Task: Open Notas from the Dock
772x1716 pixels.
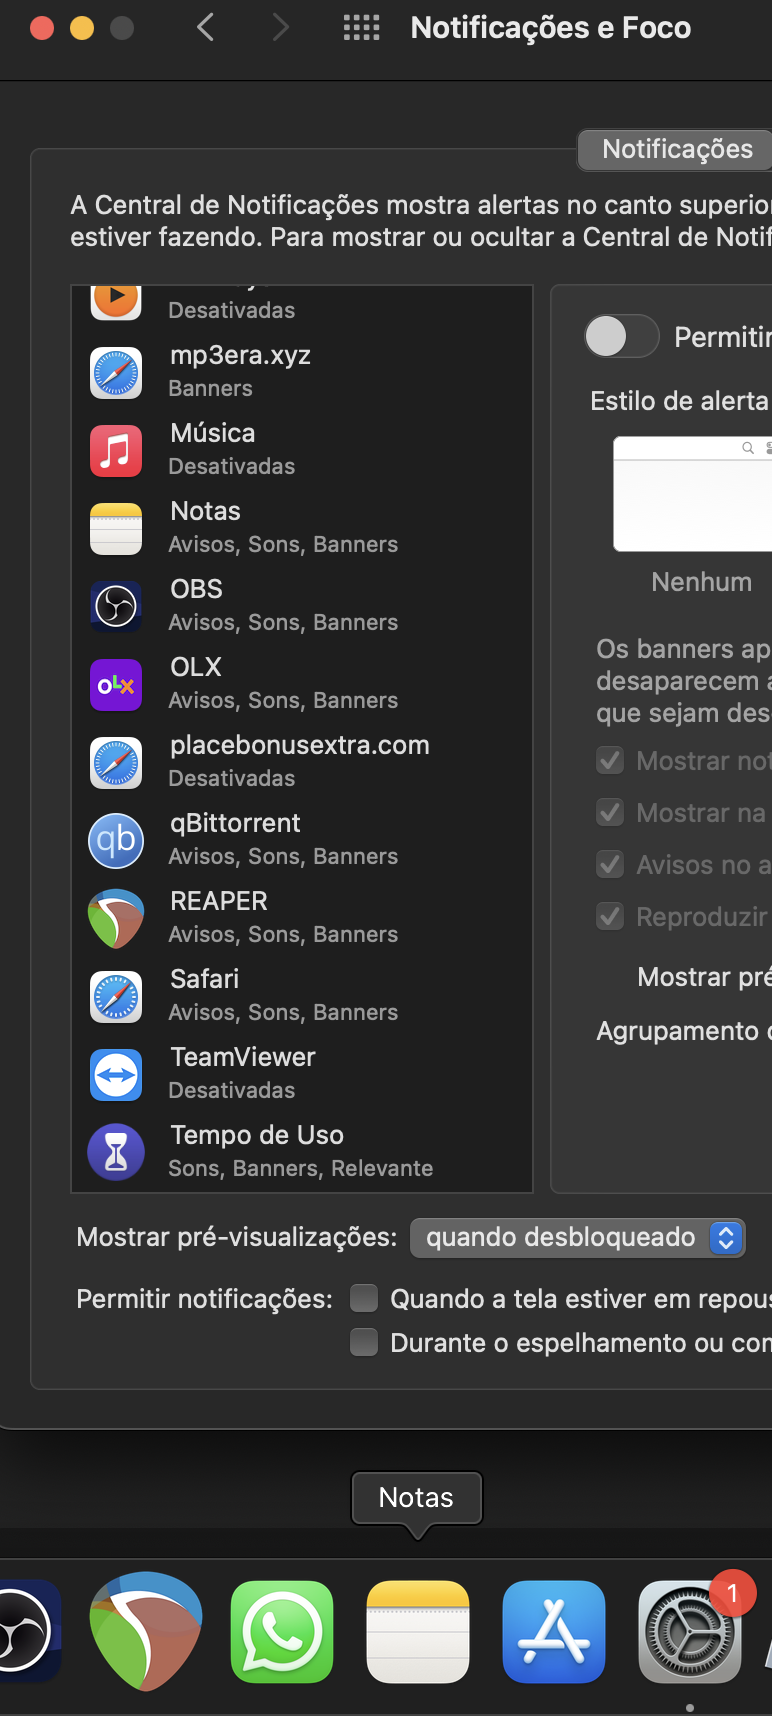Action: pyautogui.click(x=418, y=1632)
